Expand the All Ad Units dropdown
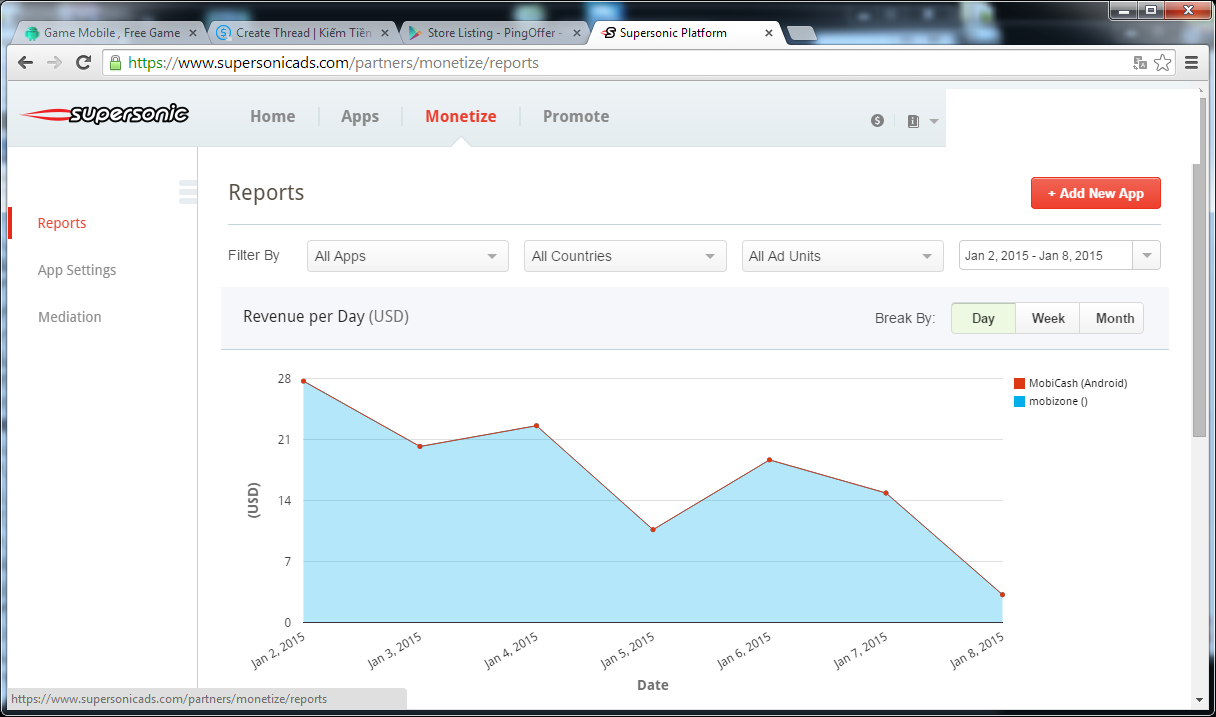Viewport: 1216px width, 717px height. click(x=842, y=256)
